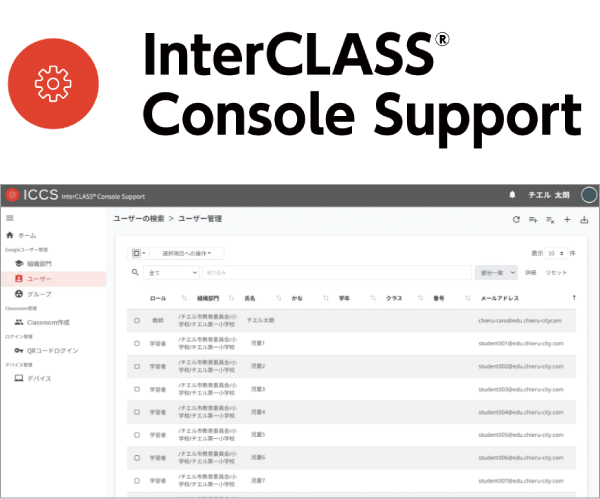Check the 児童3 row checkbox
This screenshot has height=499, width=600.
[137, 389]
